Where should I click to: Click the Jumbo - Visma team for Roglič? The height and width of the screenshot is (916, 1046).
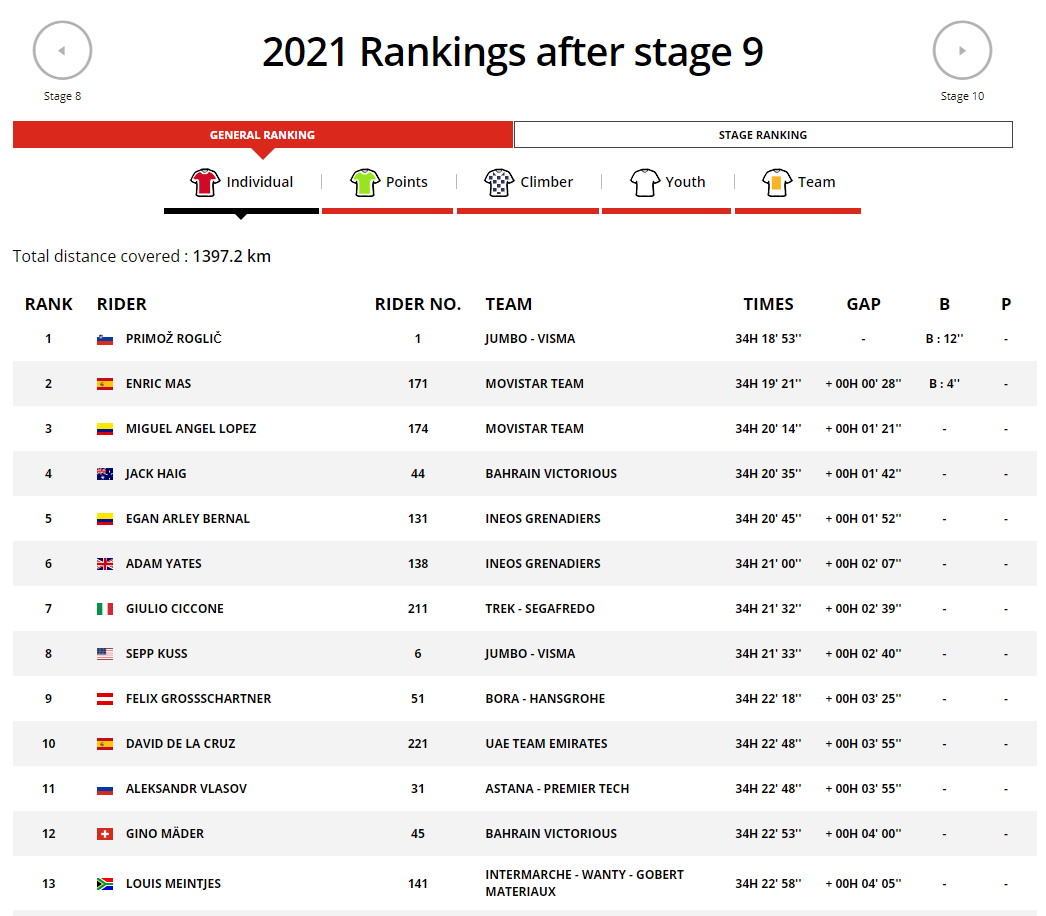coord(530,339)
